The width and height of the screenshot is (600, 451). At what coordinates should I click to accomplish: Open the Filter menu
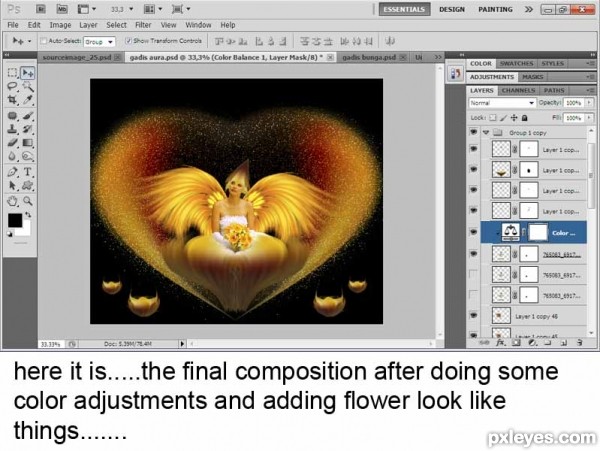point(143,25)
